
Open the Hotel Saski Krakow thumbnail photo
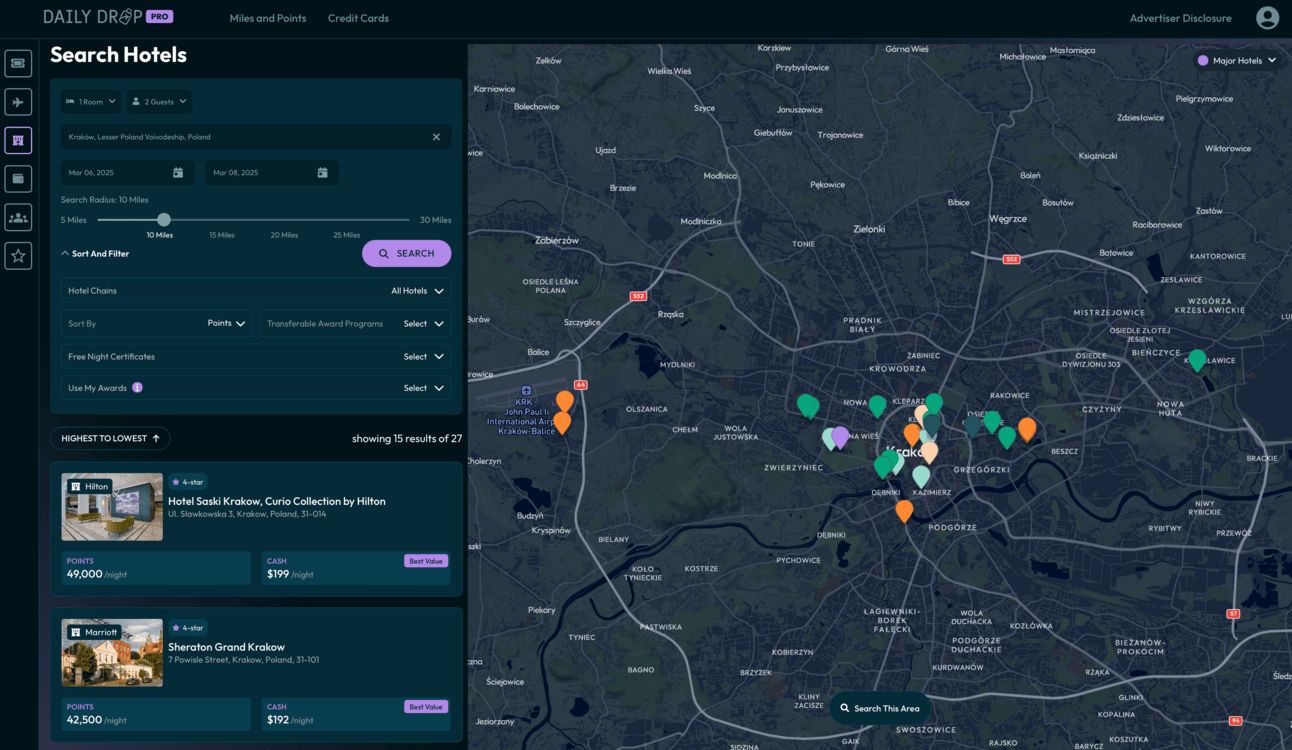[112, 507]
